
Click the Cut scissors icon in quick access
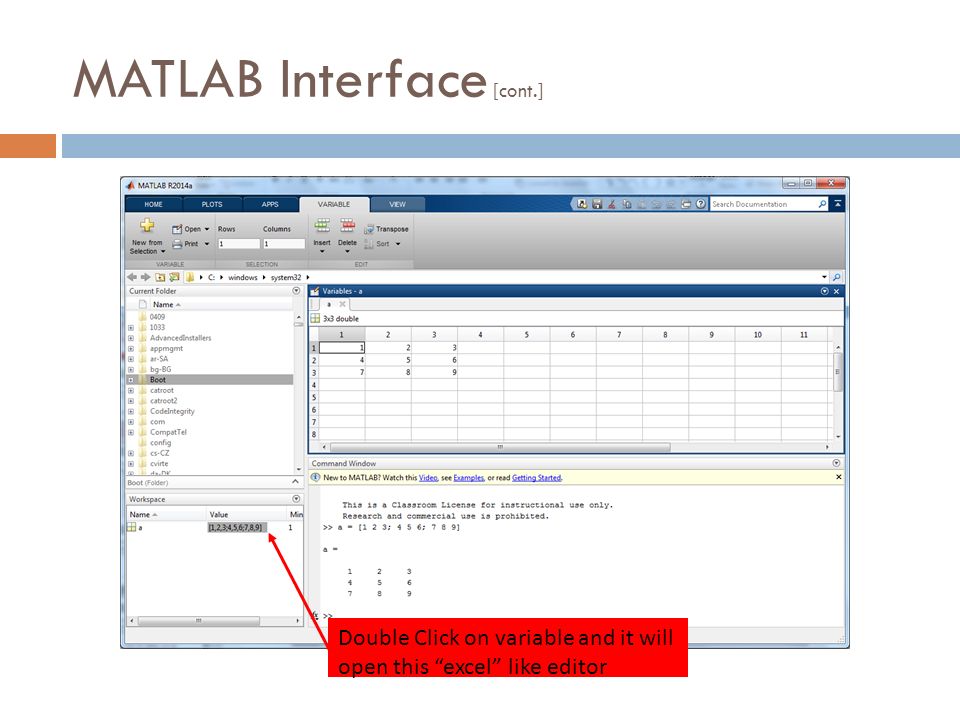pos(612,204)
